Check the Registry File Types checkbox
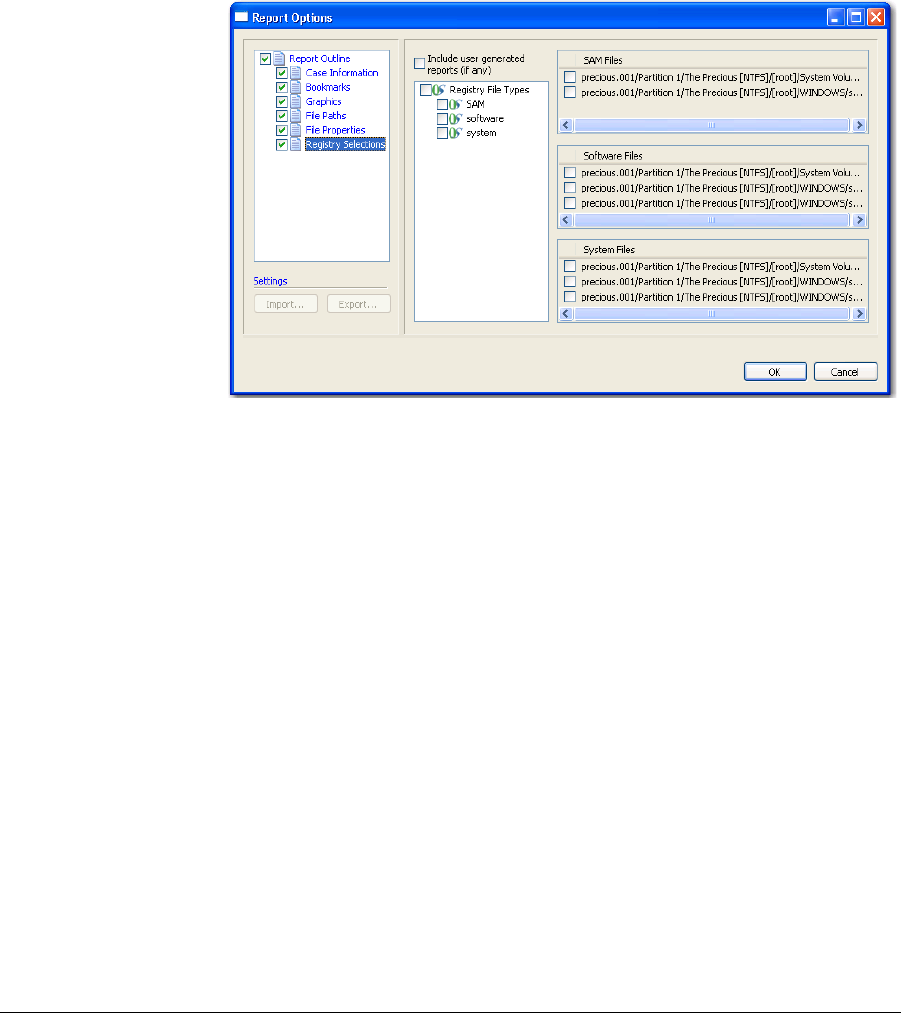 point(426,90)
